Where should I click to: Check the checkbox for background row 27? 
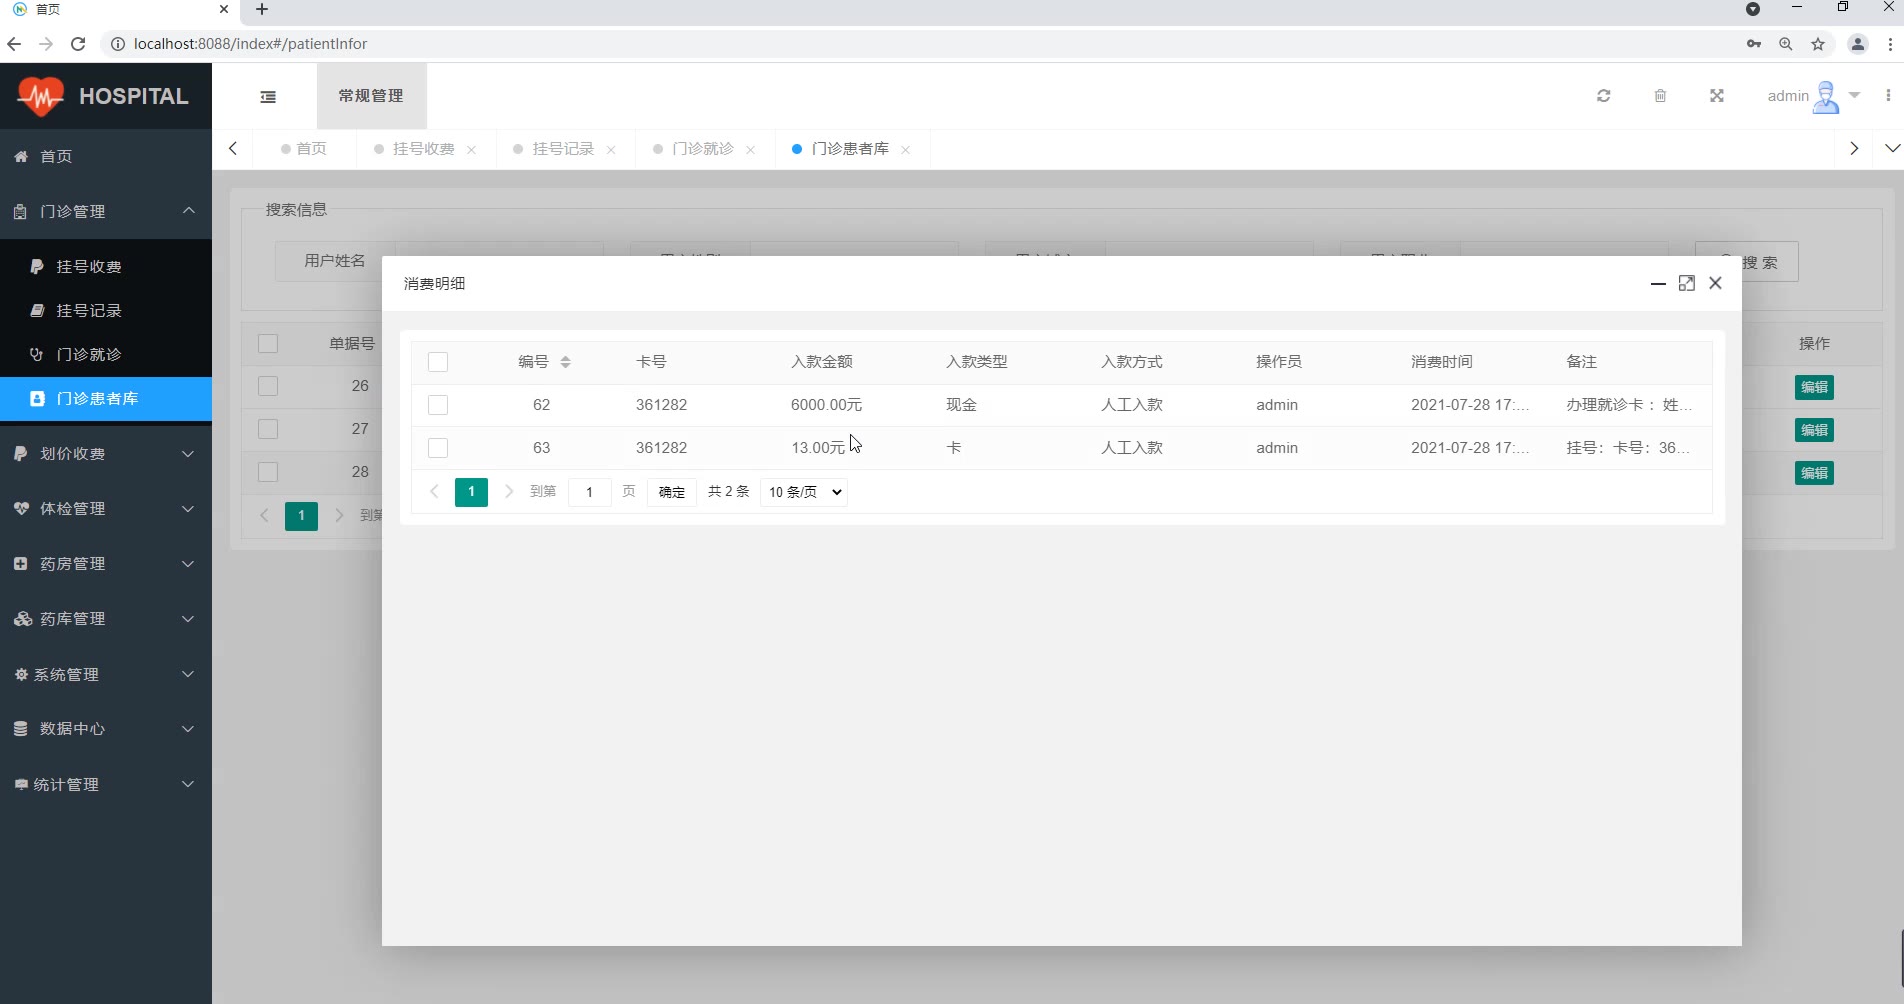coord(268,429)
